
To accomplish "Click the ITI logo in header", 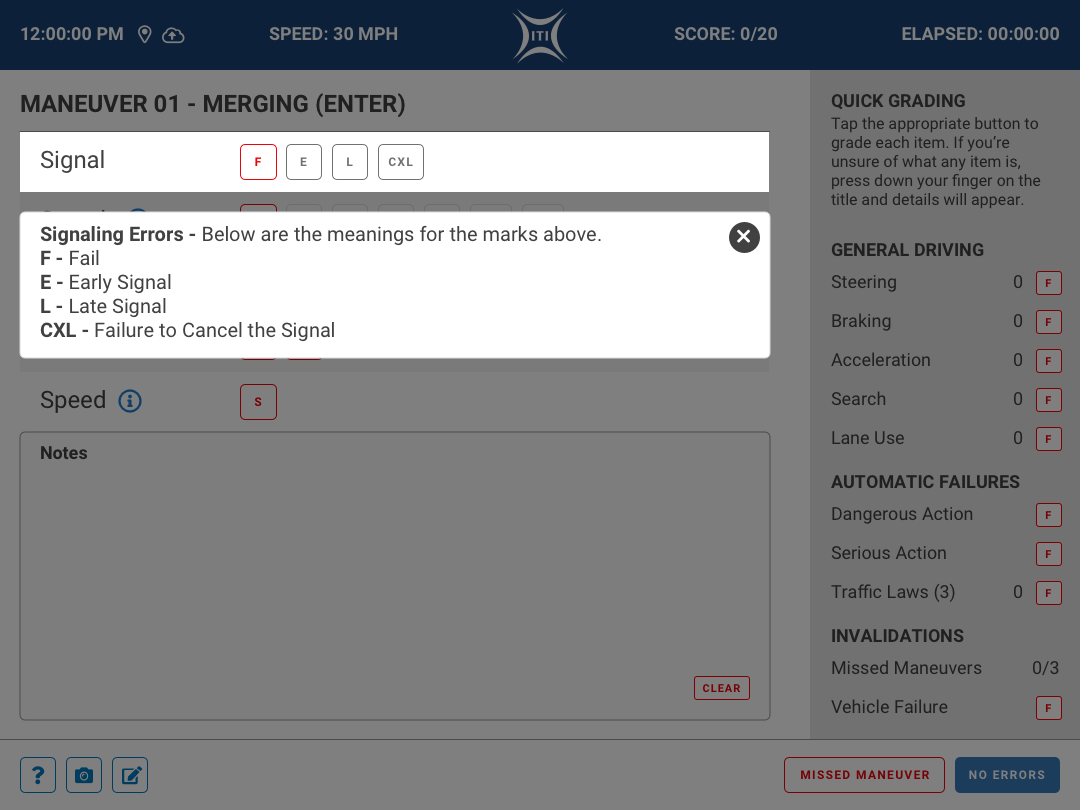I will [x=540, y=36].
